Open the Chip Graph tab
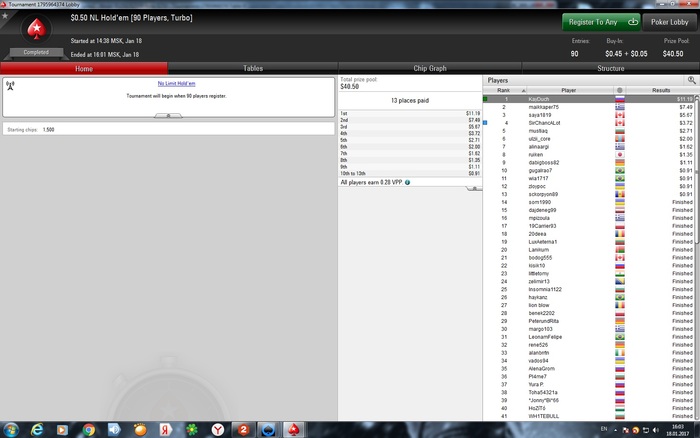Screen dimensions: 700x438 [429, 68]
